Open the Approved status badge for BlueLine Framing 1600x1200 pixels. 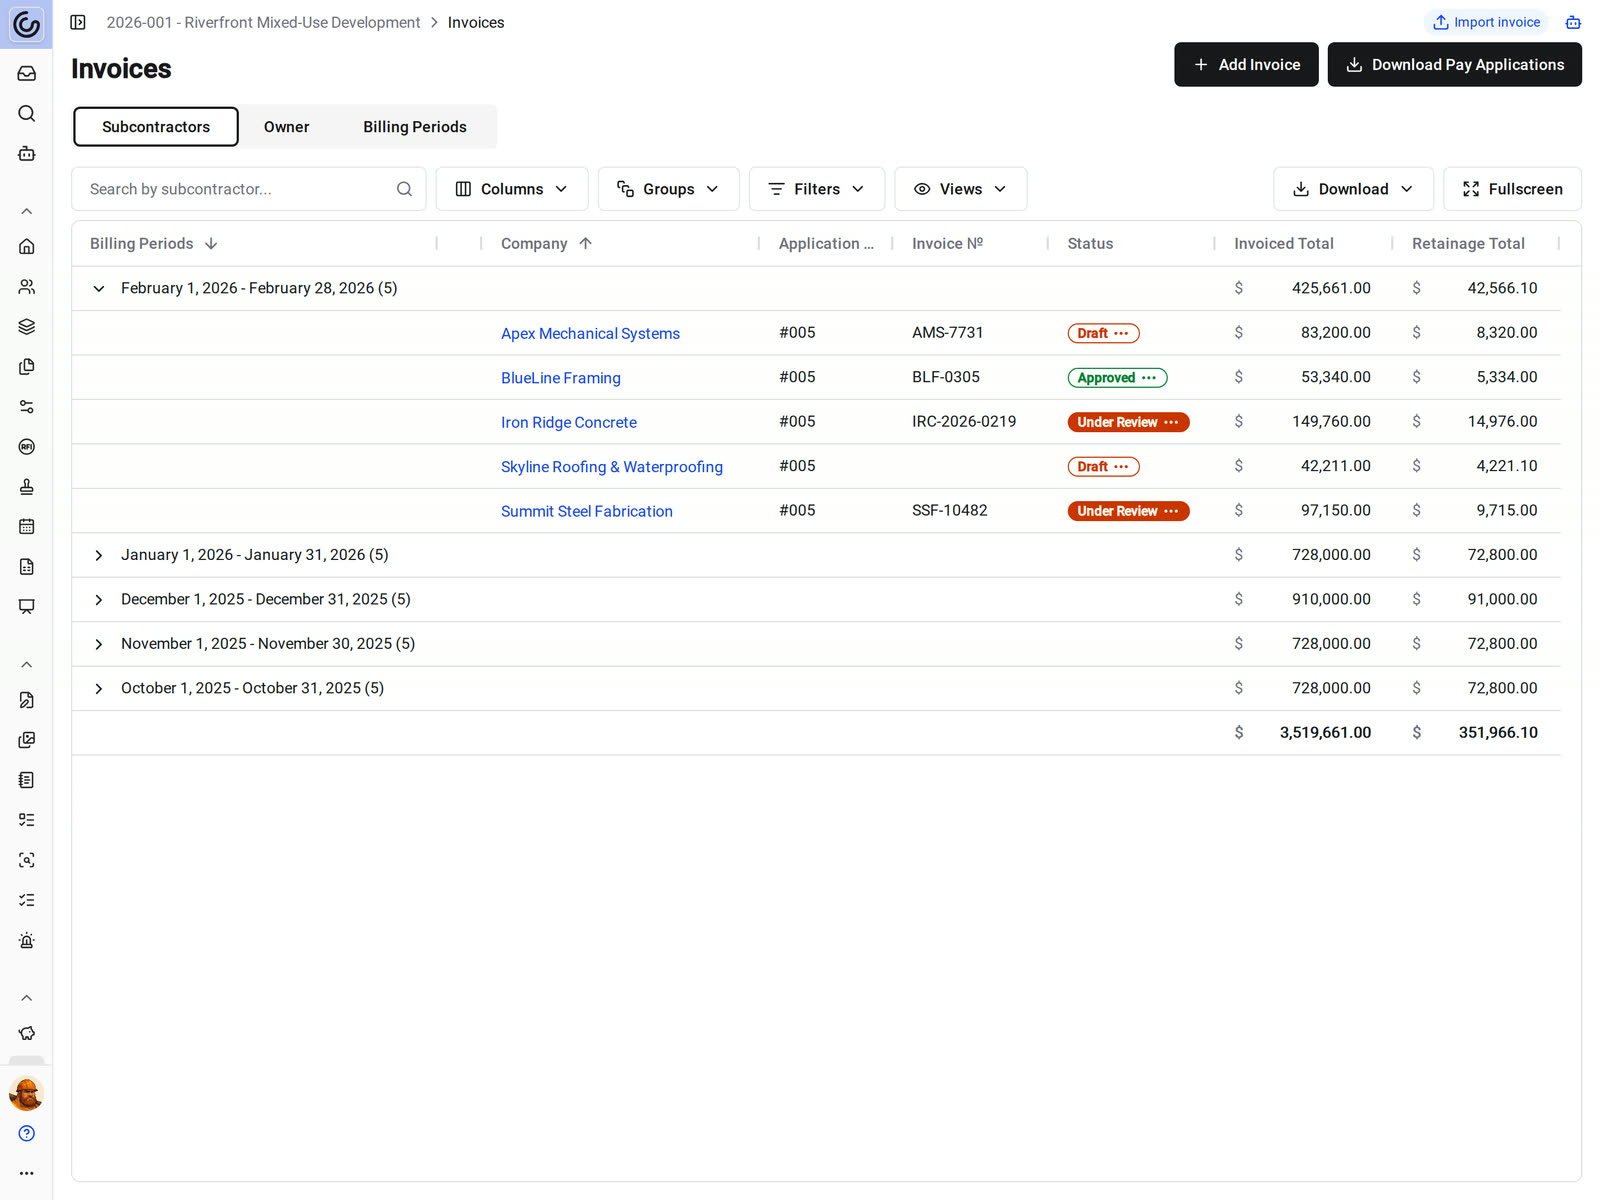pyautogui.click(x=1117, y=378)
